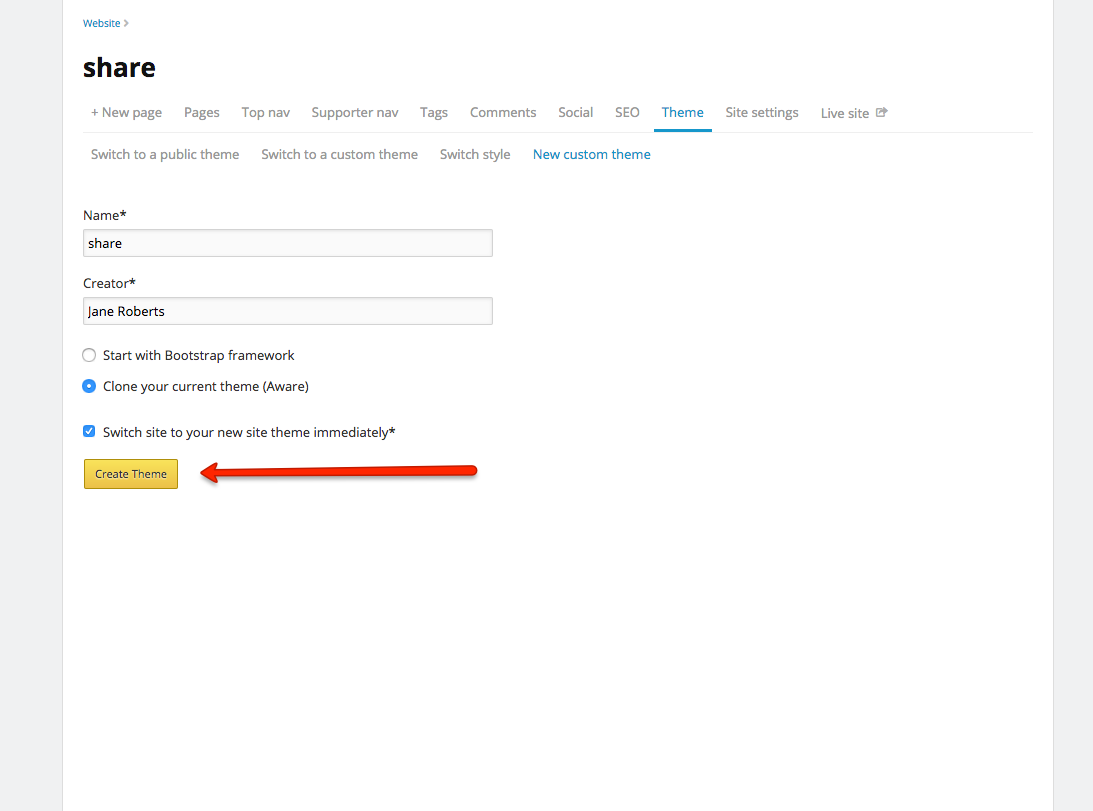1093x811 pixels.
Task: Open the Tags tab
Action: [x=434, y=112]
